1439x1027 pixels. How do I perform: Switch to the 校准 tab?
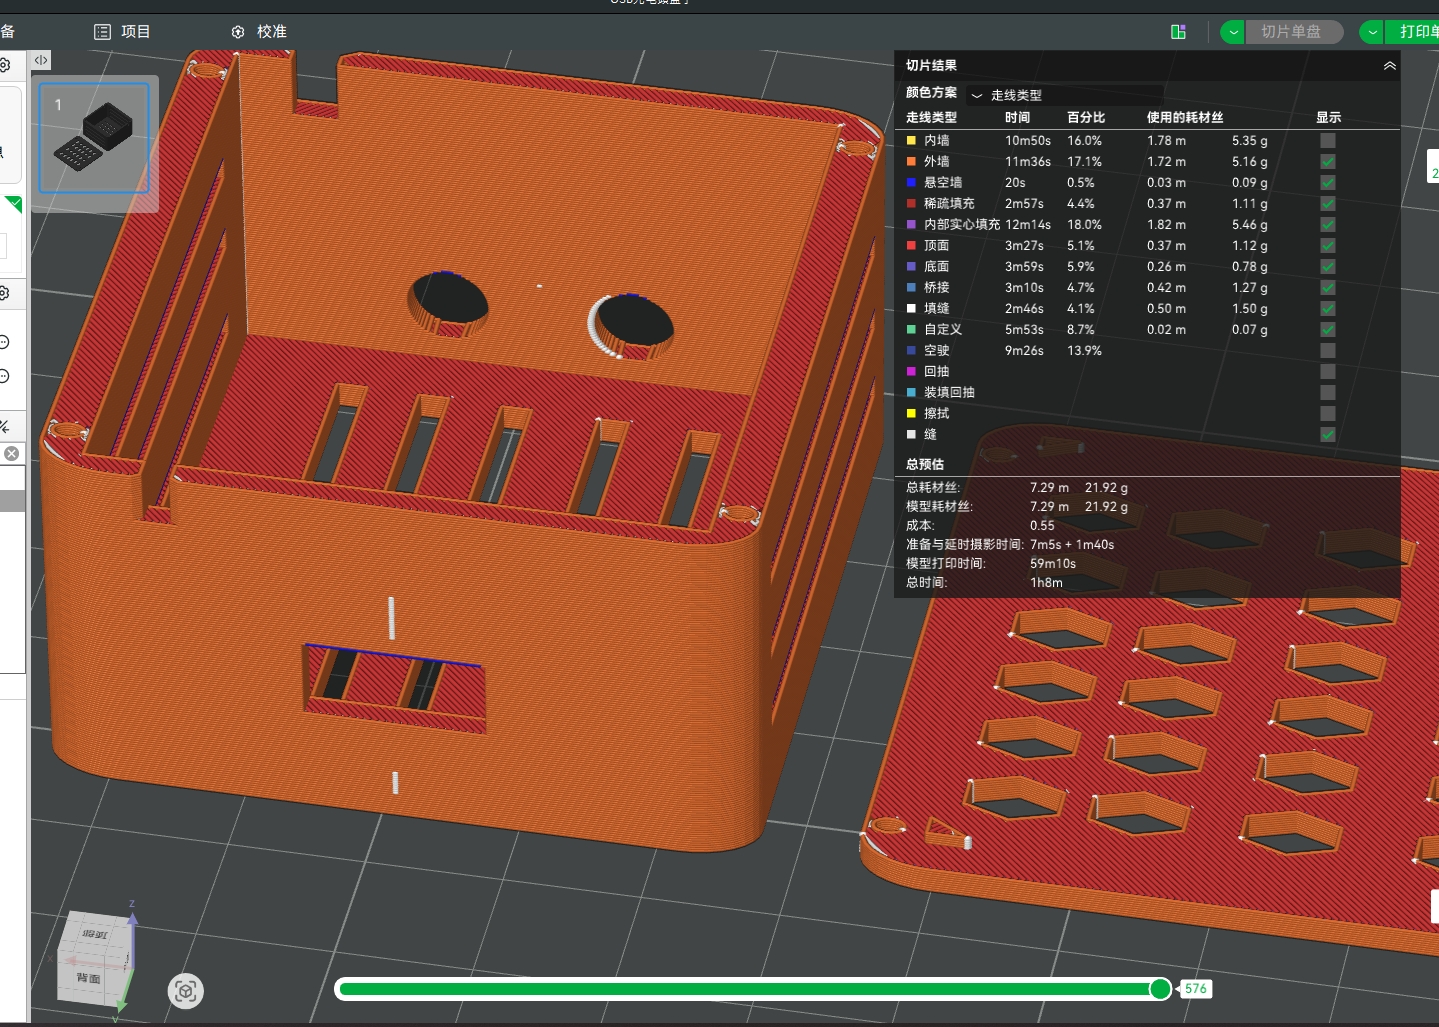coord(271,32)
